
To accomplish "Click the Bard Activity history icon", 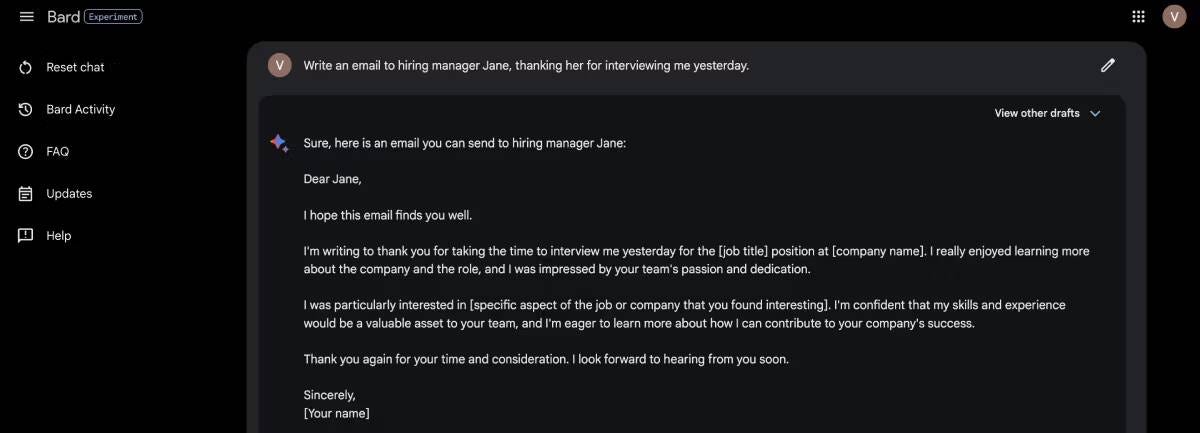I will click(x=26, y=110).
